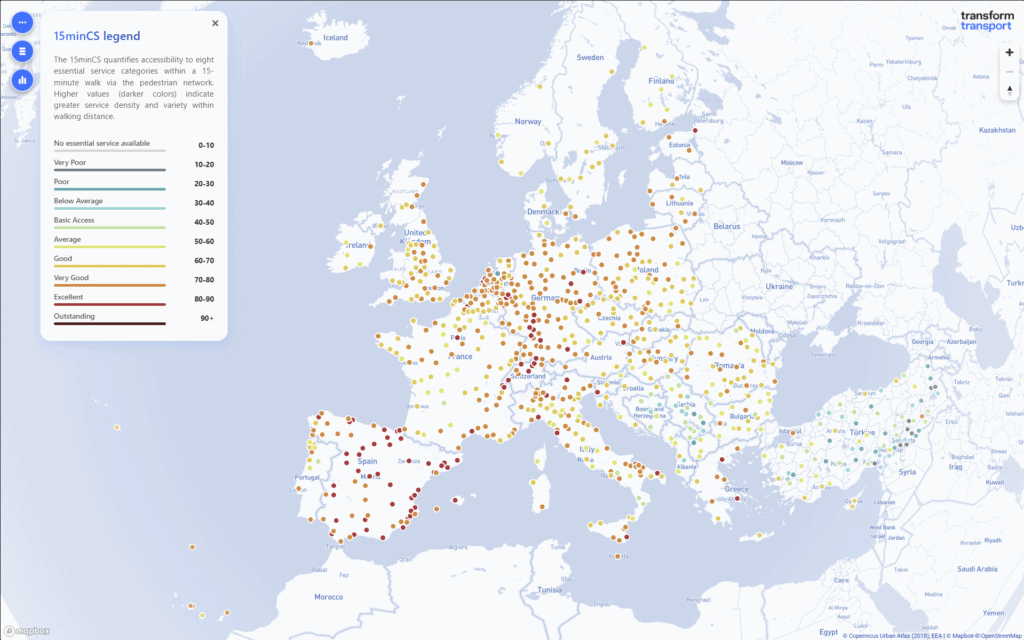Close the 15minCS legend panel

(215, 23)
